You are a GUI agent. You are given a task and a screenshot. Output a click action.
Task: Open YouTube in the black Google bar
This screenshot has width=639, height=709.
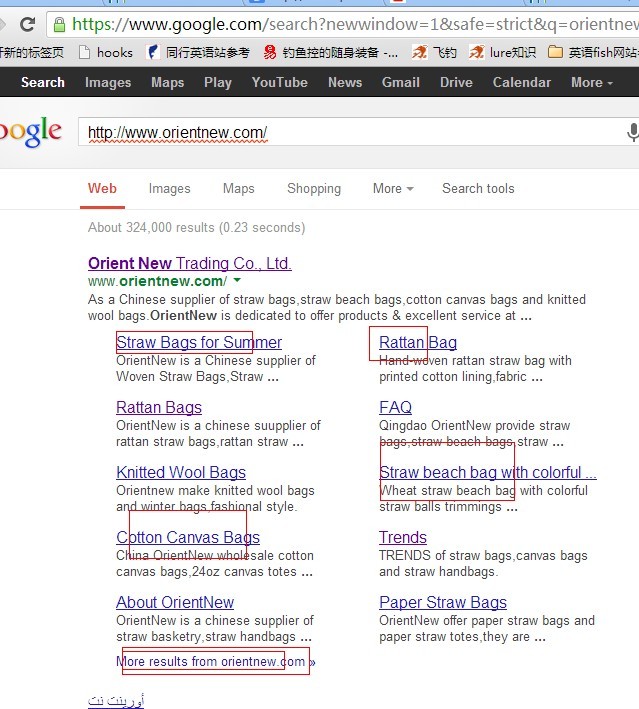pos(279,82)
